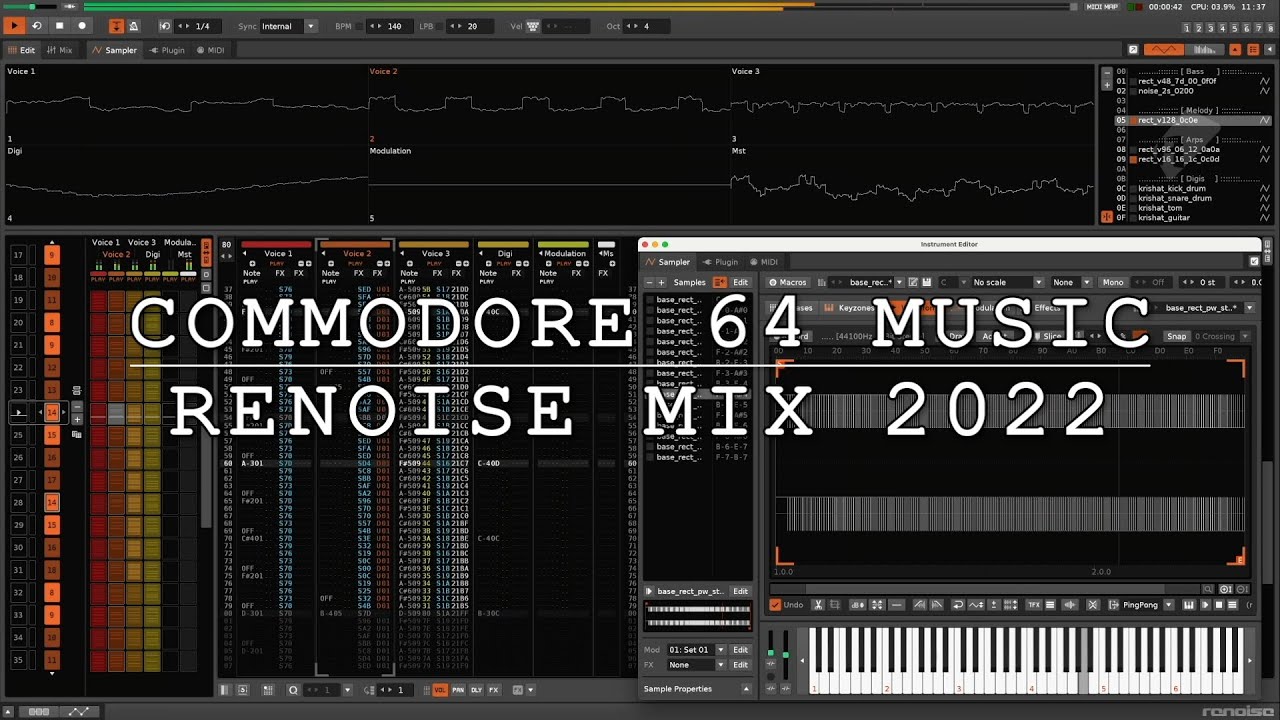This screenshot has width=1280, height=720.
Task: Click the Mono button
Action: [1112, 282]
